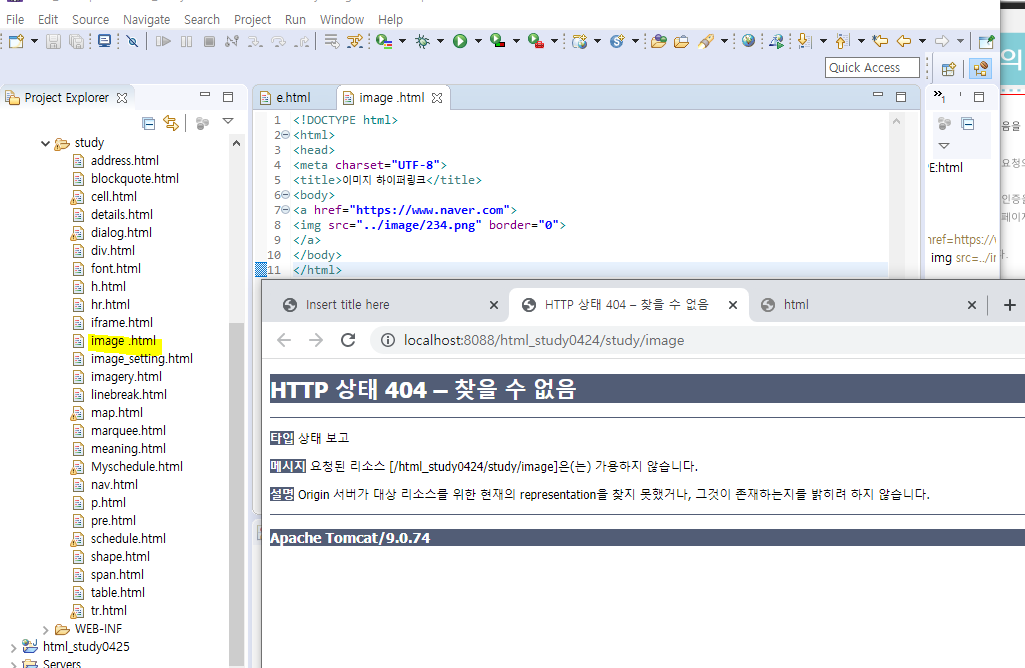Click the Previous Annotation up arrow icon
The height and width of the screenshot is (668, 1025).
tap(843, 42)
